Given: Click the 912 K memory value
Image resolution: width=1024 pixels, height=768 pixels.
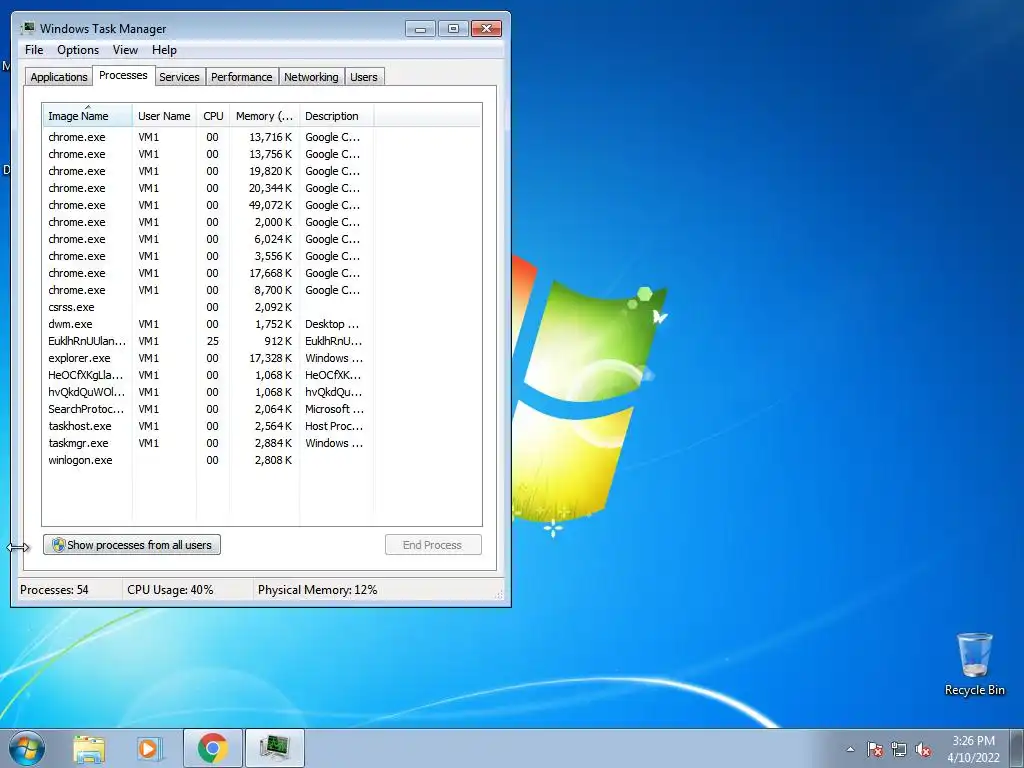Looking at the screenshot, I should pyautogui.click(x=278, y=341).
